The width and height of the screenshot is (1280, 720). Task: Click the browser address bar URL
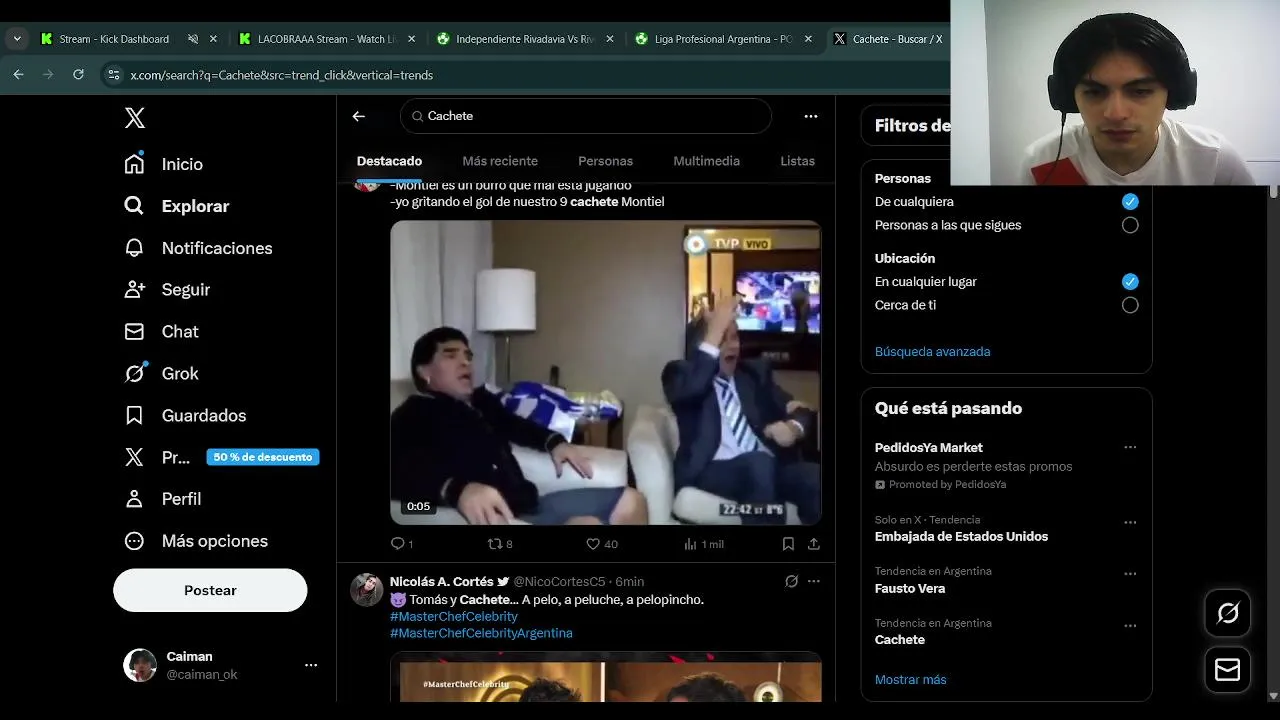(x=282, y=75)
